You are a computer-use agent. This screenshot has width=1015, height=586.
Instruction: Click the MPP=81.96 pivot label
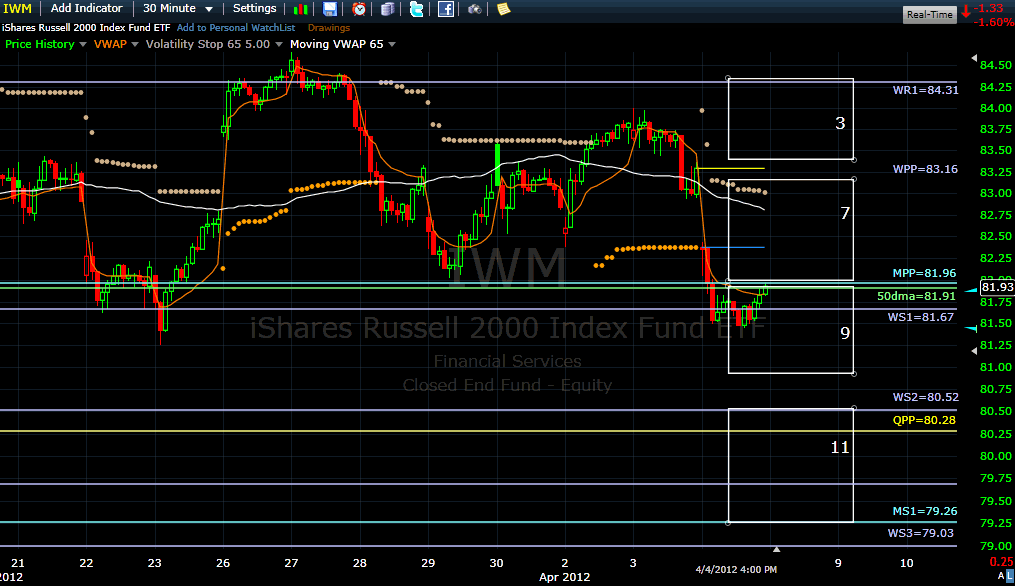pos(924,273)
